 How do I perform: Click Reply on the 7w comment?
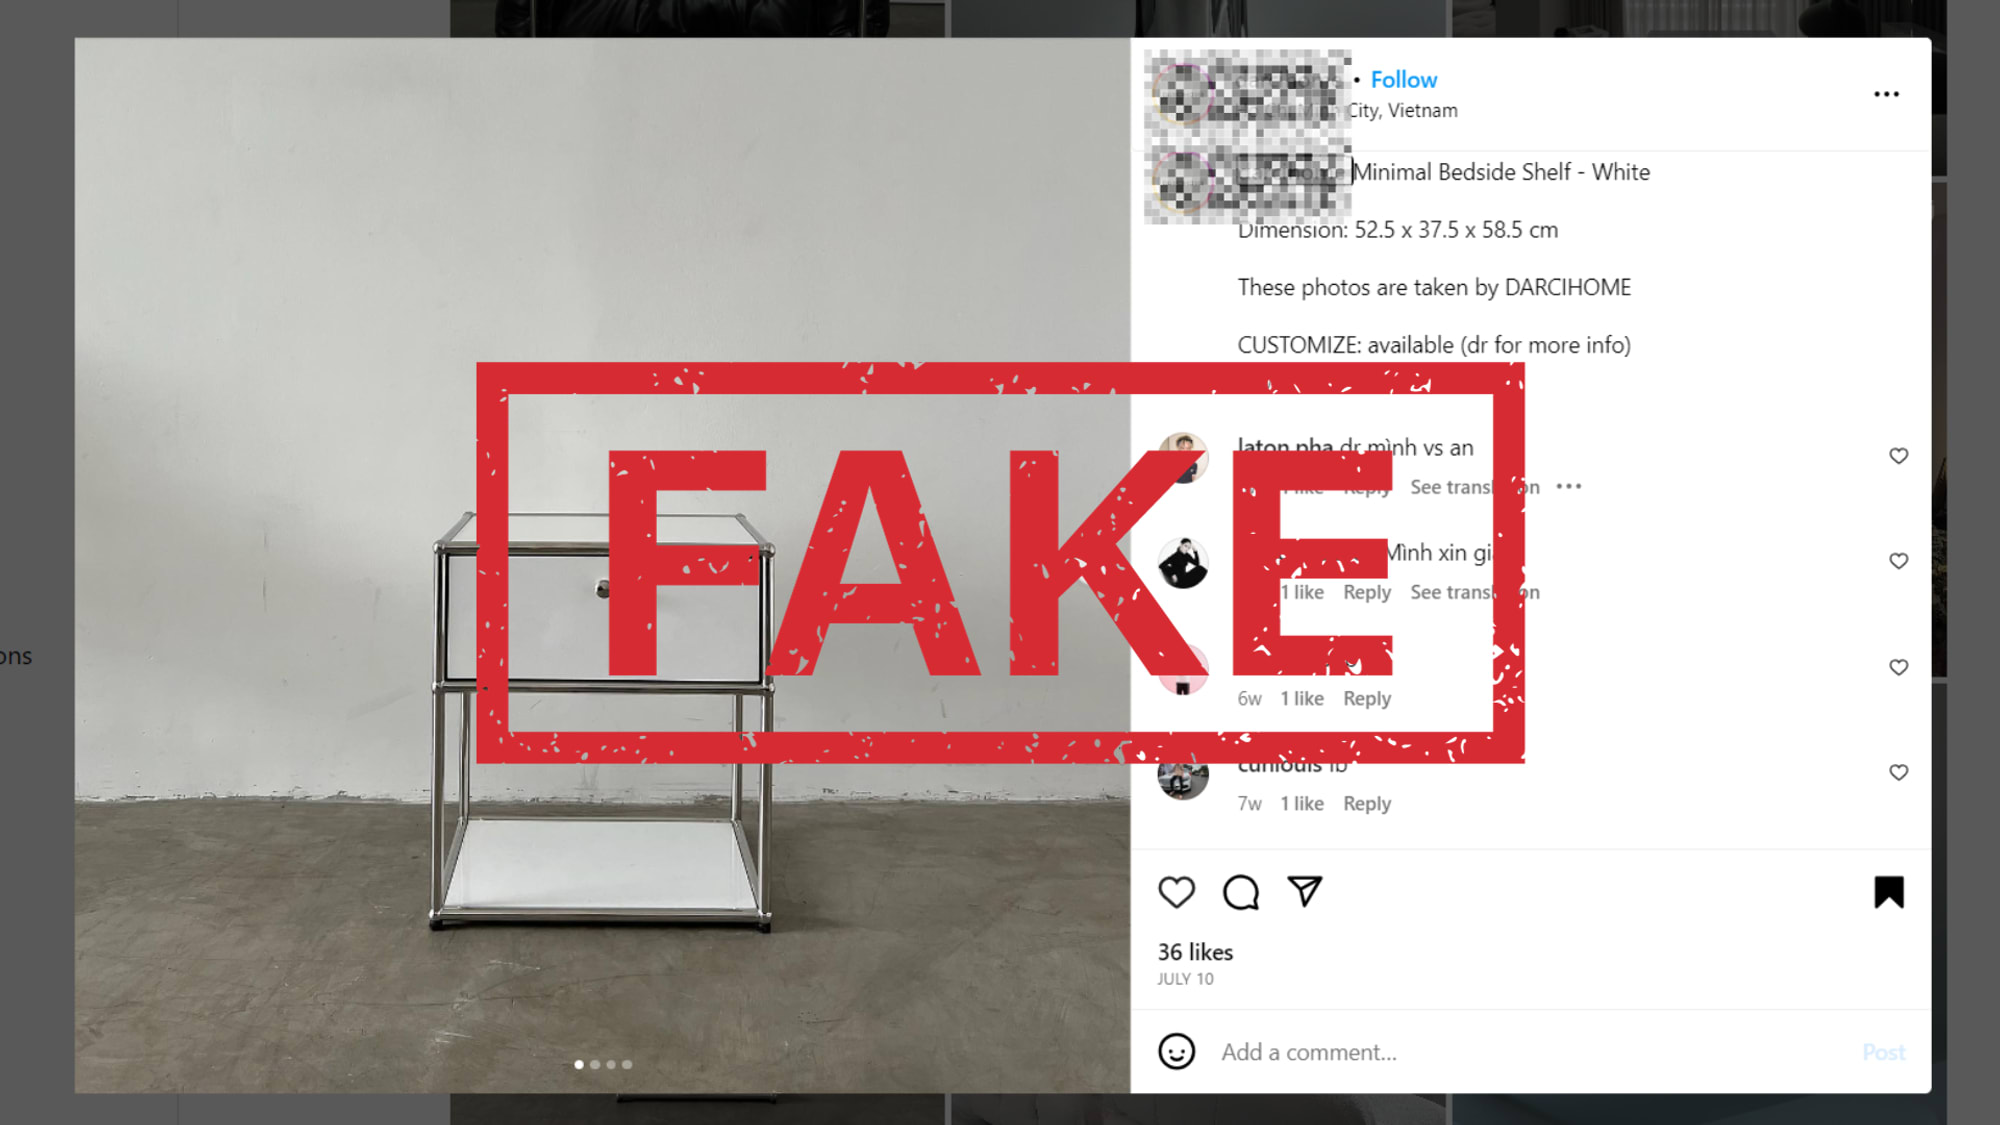click(x=1367, y=803)
